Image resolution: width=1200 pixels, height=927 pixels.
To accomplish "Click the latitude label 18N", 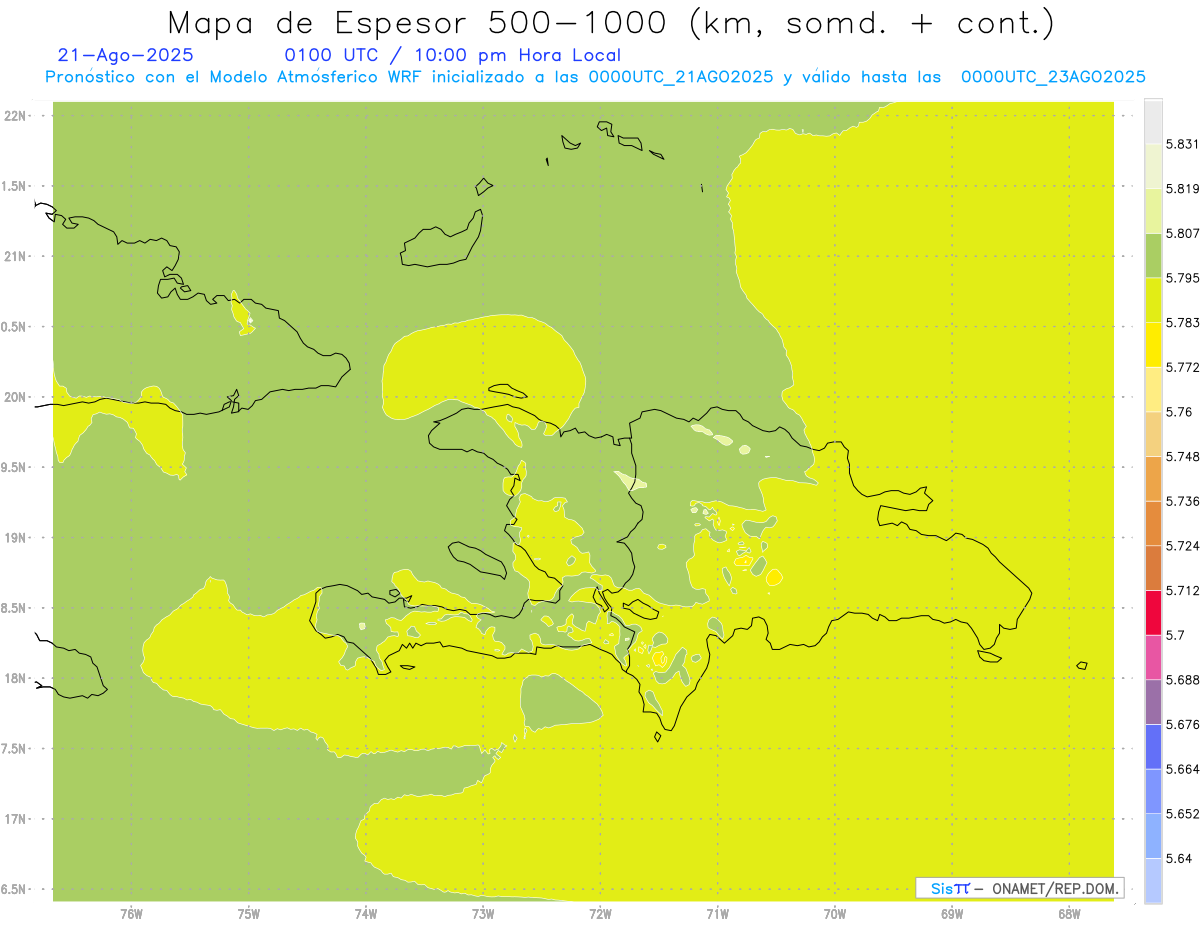I will tap(15, 679).
